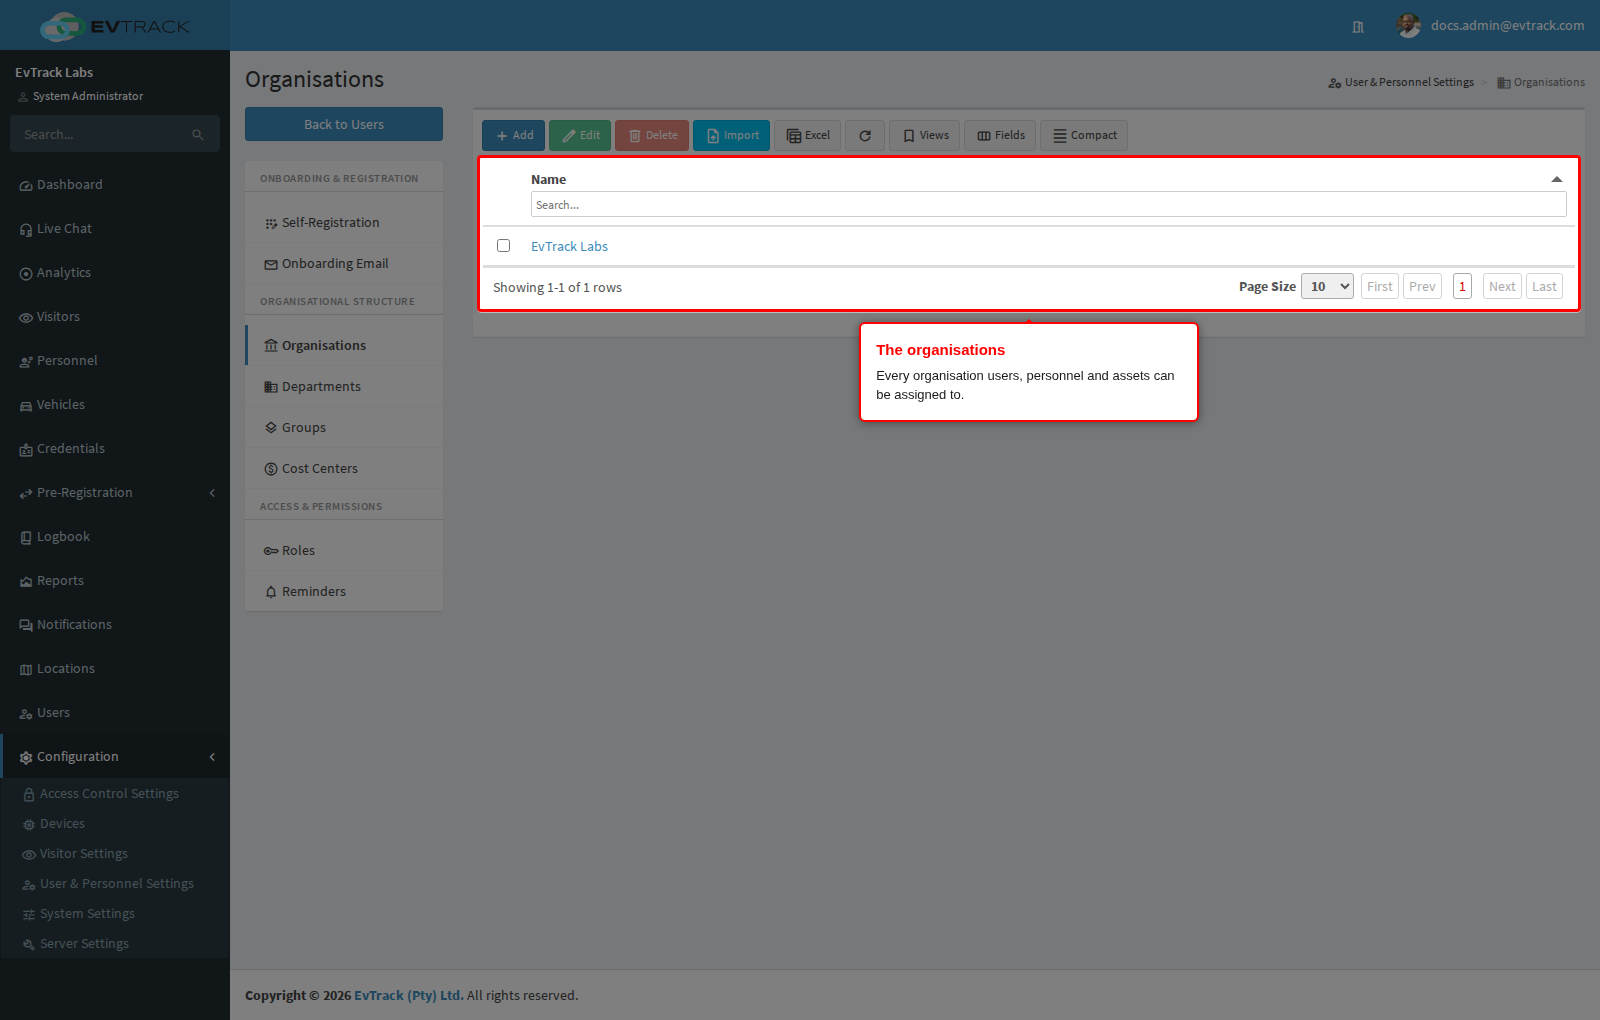Open Personnel in the sidebar
Screen dimensions: 1600x1020
(x=115, y=361)
